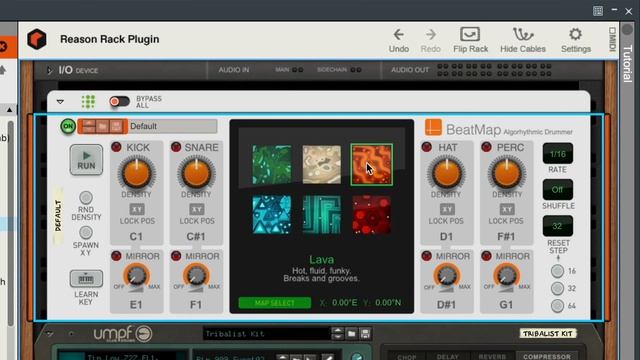
Task: Step Umpf patch with up/down arrows
Action: click(x=338, y=333)
